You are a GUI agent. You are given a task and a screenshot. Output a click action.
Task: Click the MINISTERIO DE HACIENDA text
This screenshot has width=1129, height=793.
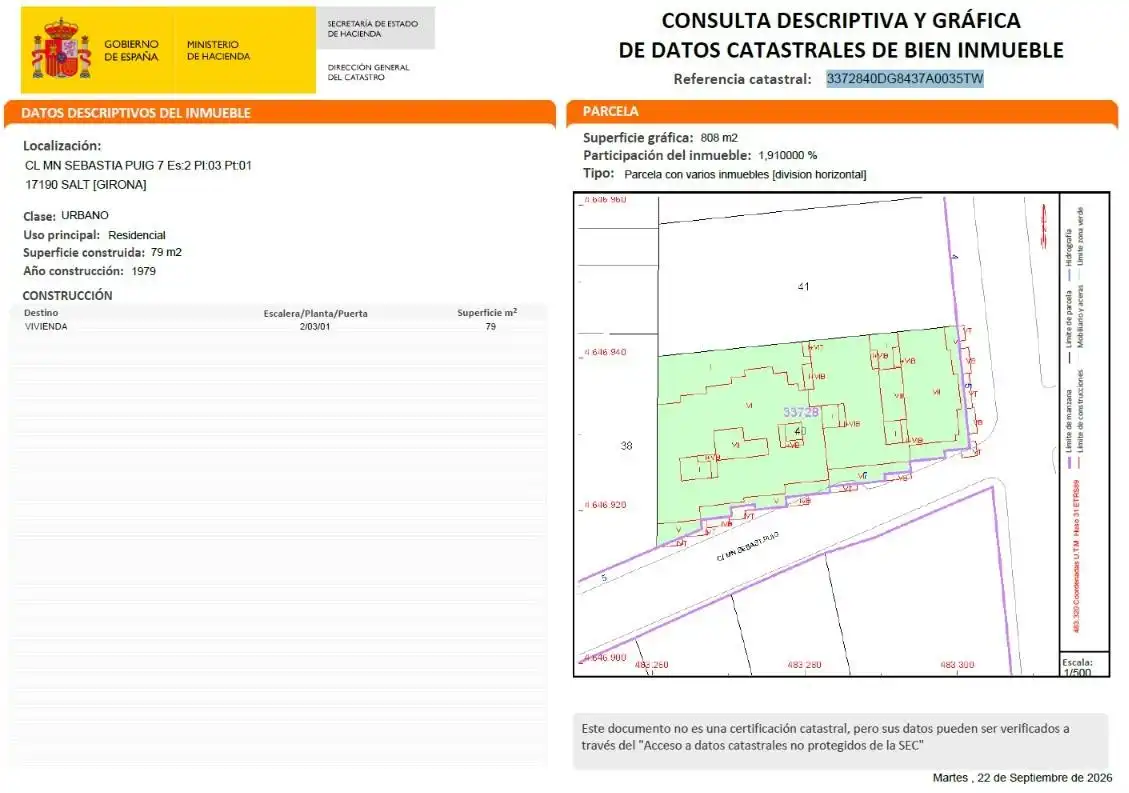[218, 50]
